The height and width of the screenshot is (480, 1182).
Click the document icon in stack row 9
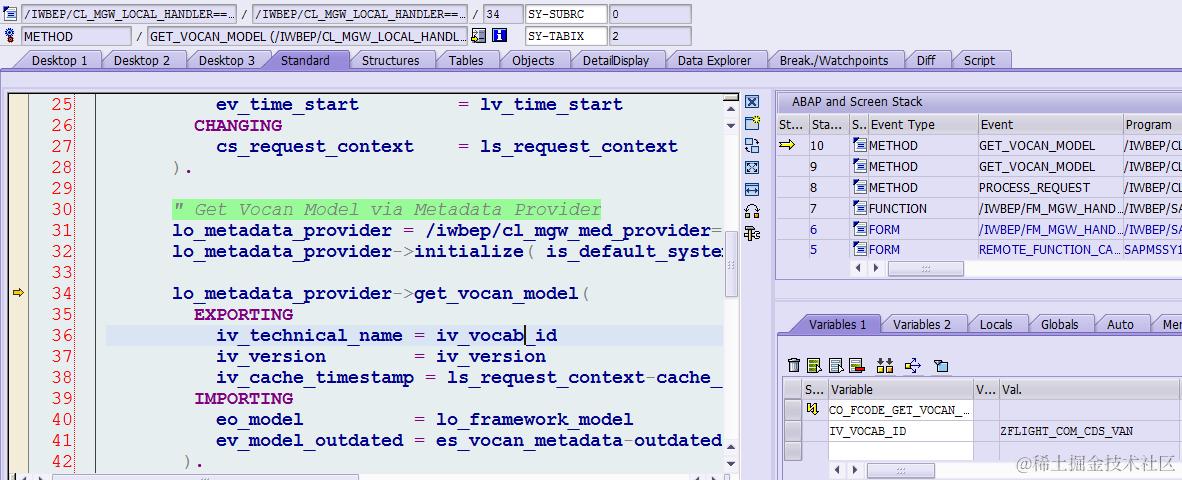click(x=859, y=167)
